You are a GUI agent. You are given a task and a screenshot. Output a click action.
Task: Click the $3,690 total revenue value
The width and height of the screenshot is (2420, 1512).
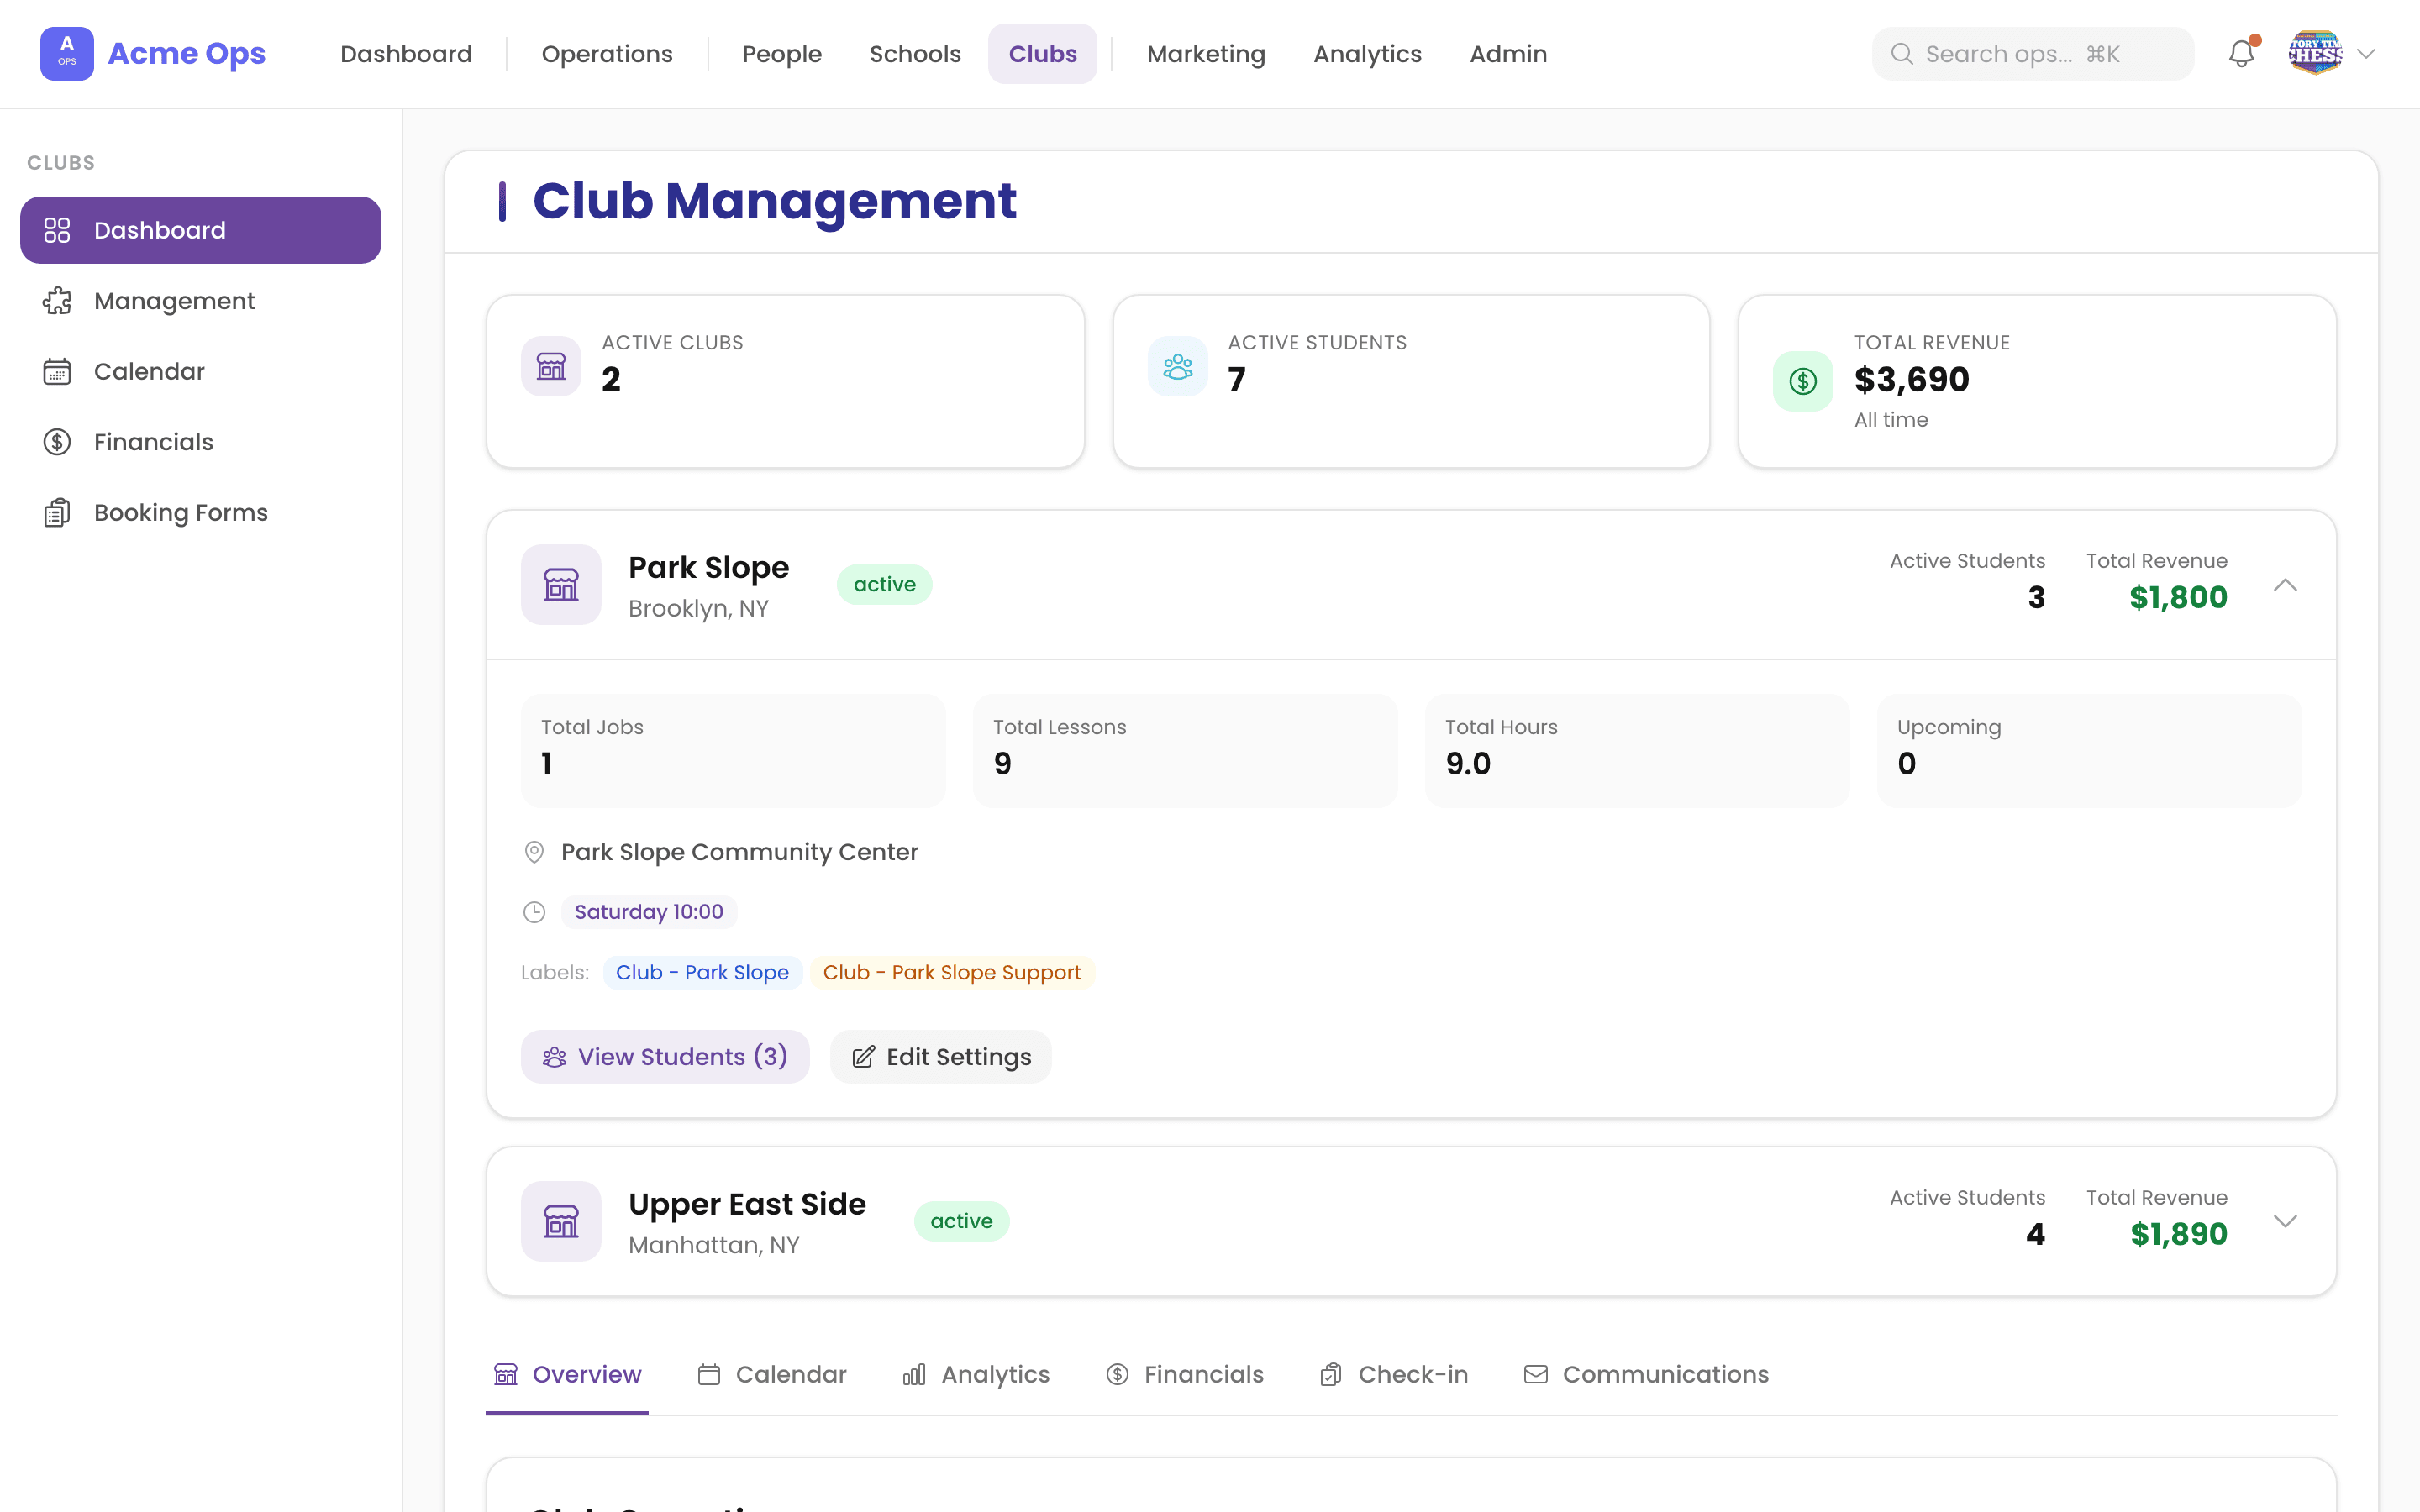pyautogui.click(x=1912, y=380)
